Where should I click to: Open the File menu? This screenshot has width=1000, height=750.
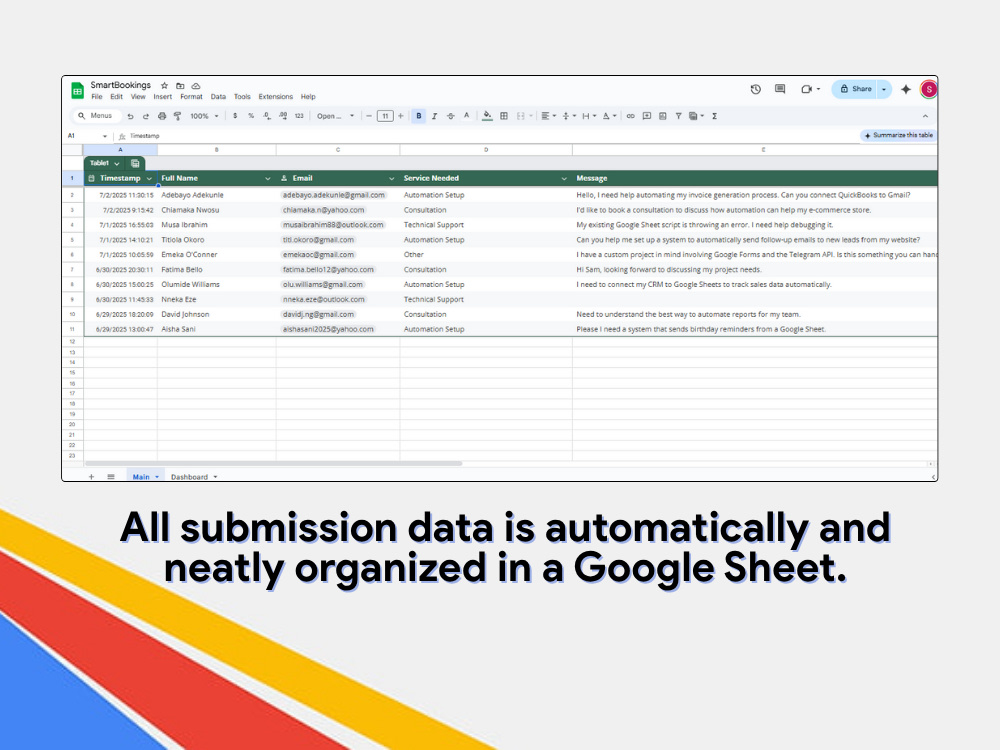point(96,97)
